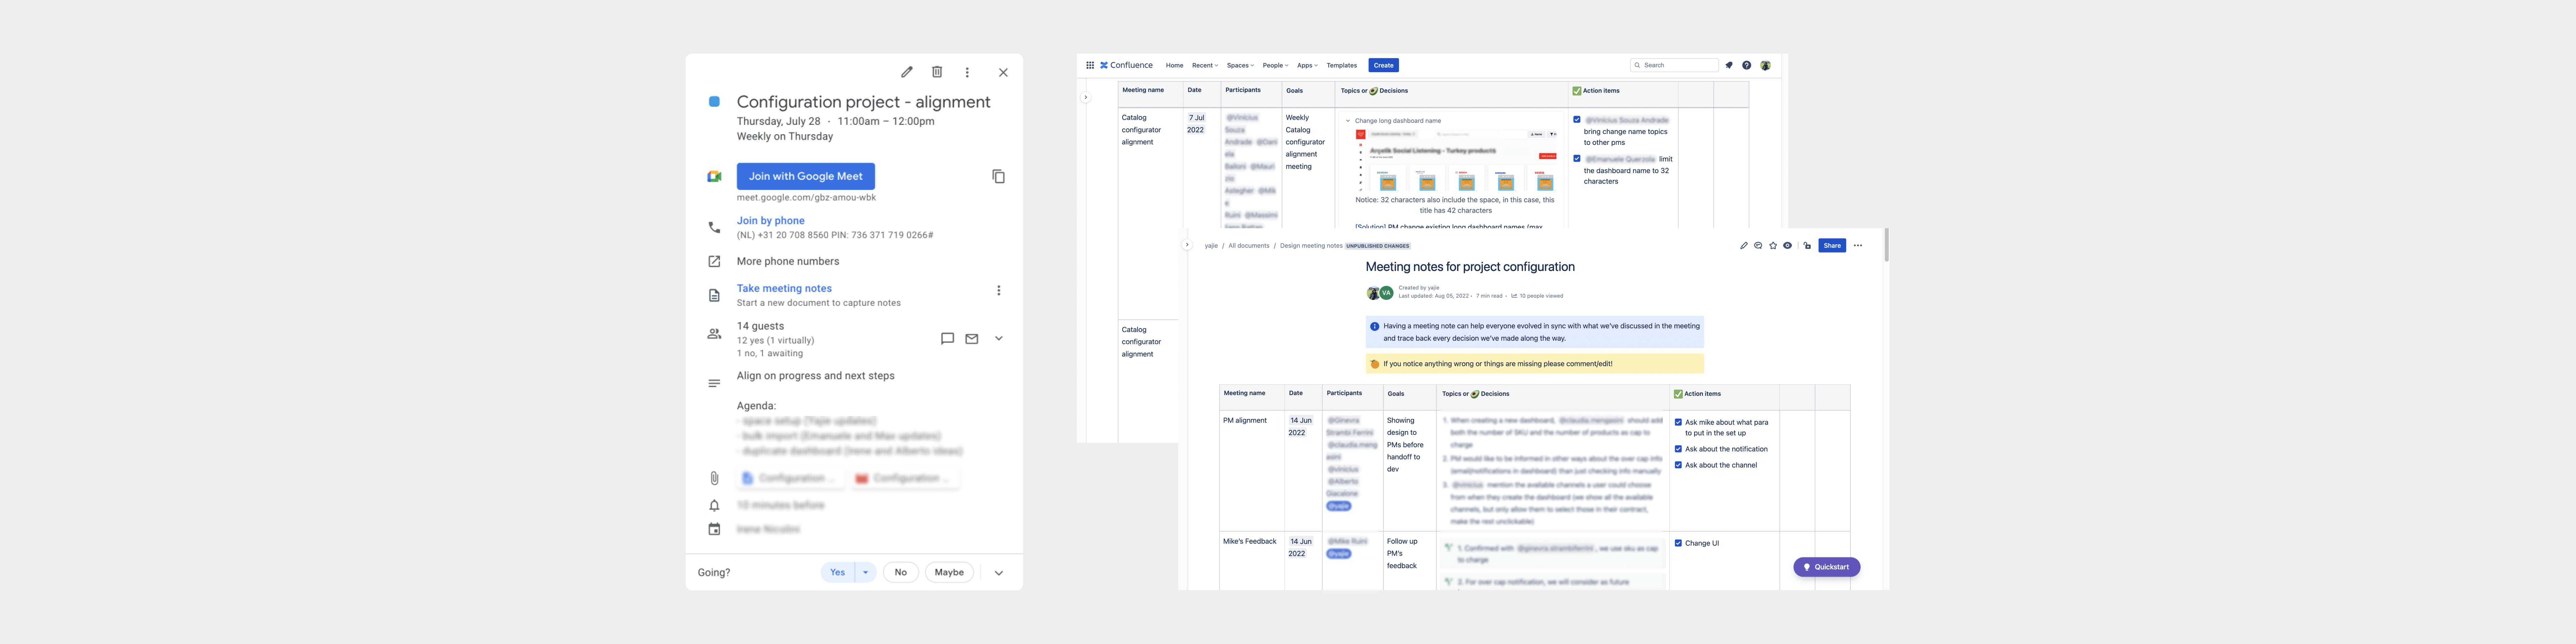The height and width of the screenshot is (644, 2576).
Task: Click the Take meeting notes link
Action: (784, 288)
